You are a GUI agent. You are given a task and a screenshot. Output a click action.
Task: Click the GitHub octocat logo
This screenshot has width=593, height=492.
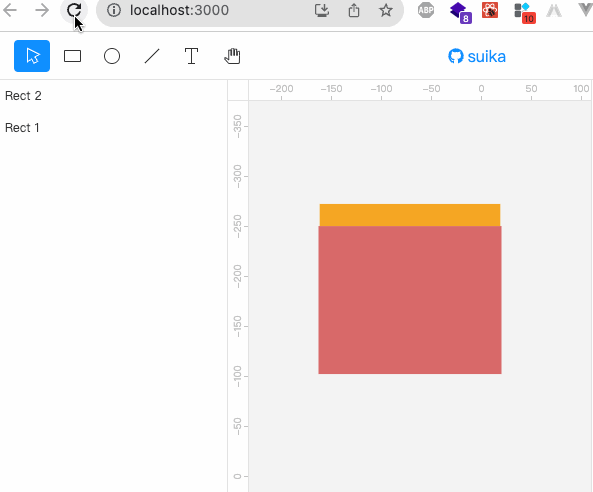point(456,56)
